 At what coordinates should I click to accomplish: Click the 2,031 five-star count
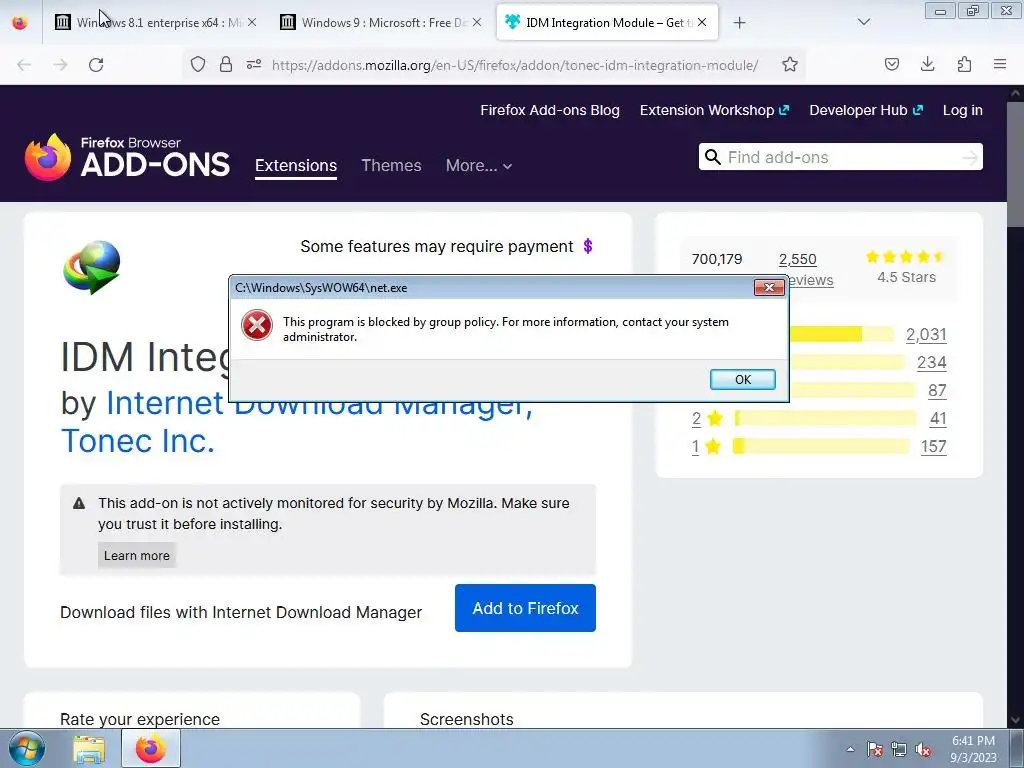coord(926,334)
